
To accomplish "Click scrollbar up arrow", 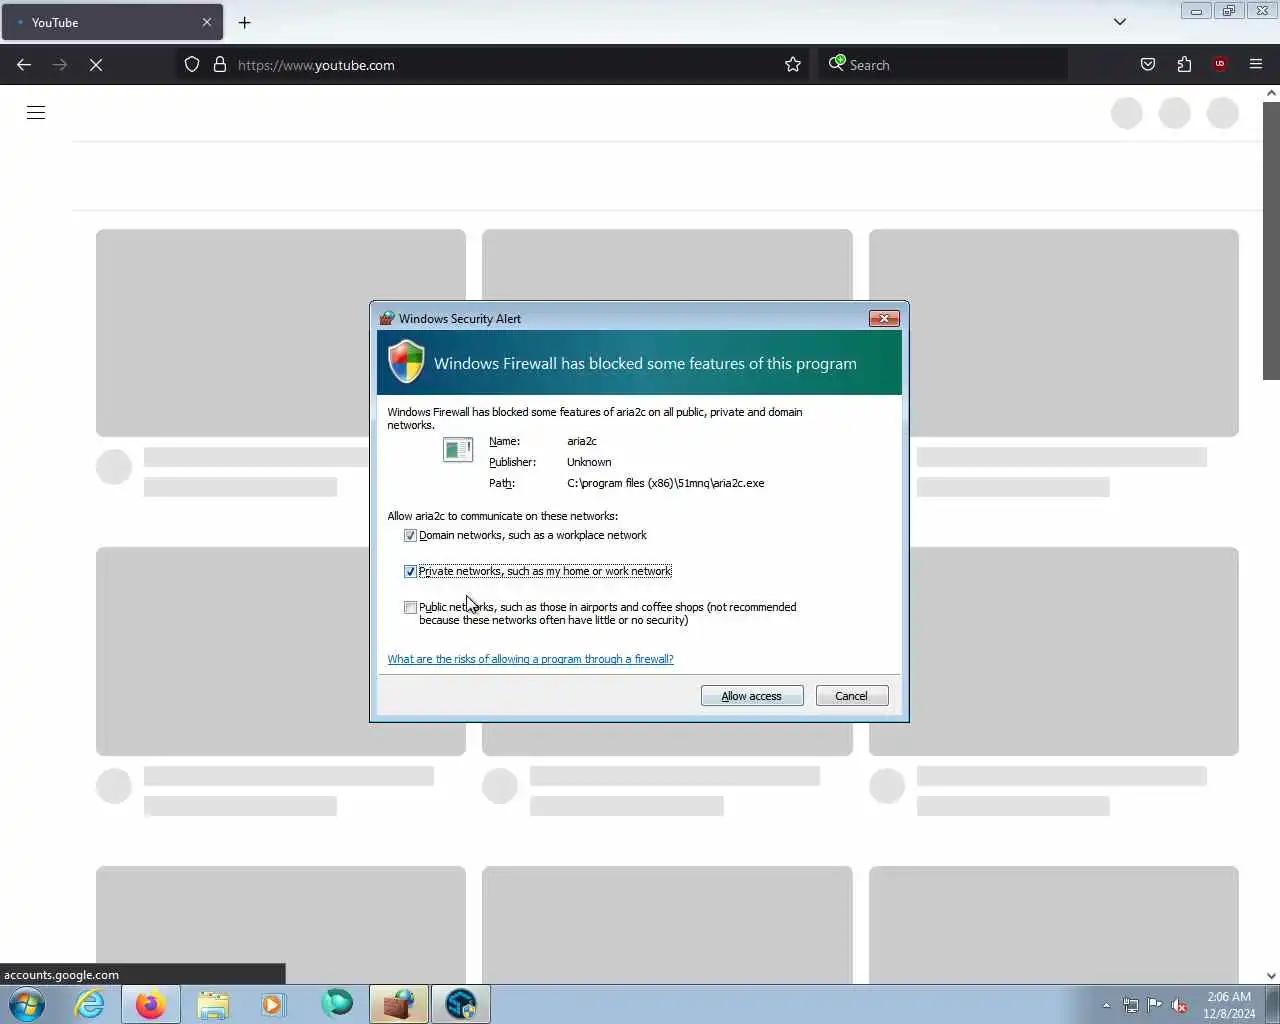I will tap(1271, 93).
